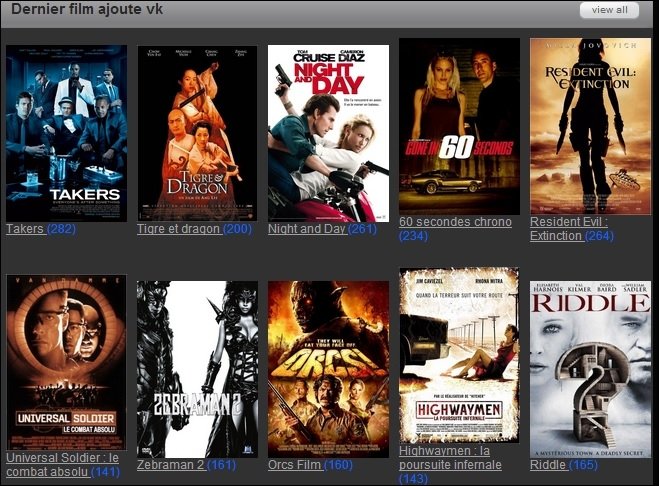The height and width of the screenshot is (486, 659).
Task: Click the (264) count beside Extinction
Action: point(599,236)
